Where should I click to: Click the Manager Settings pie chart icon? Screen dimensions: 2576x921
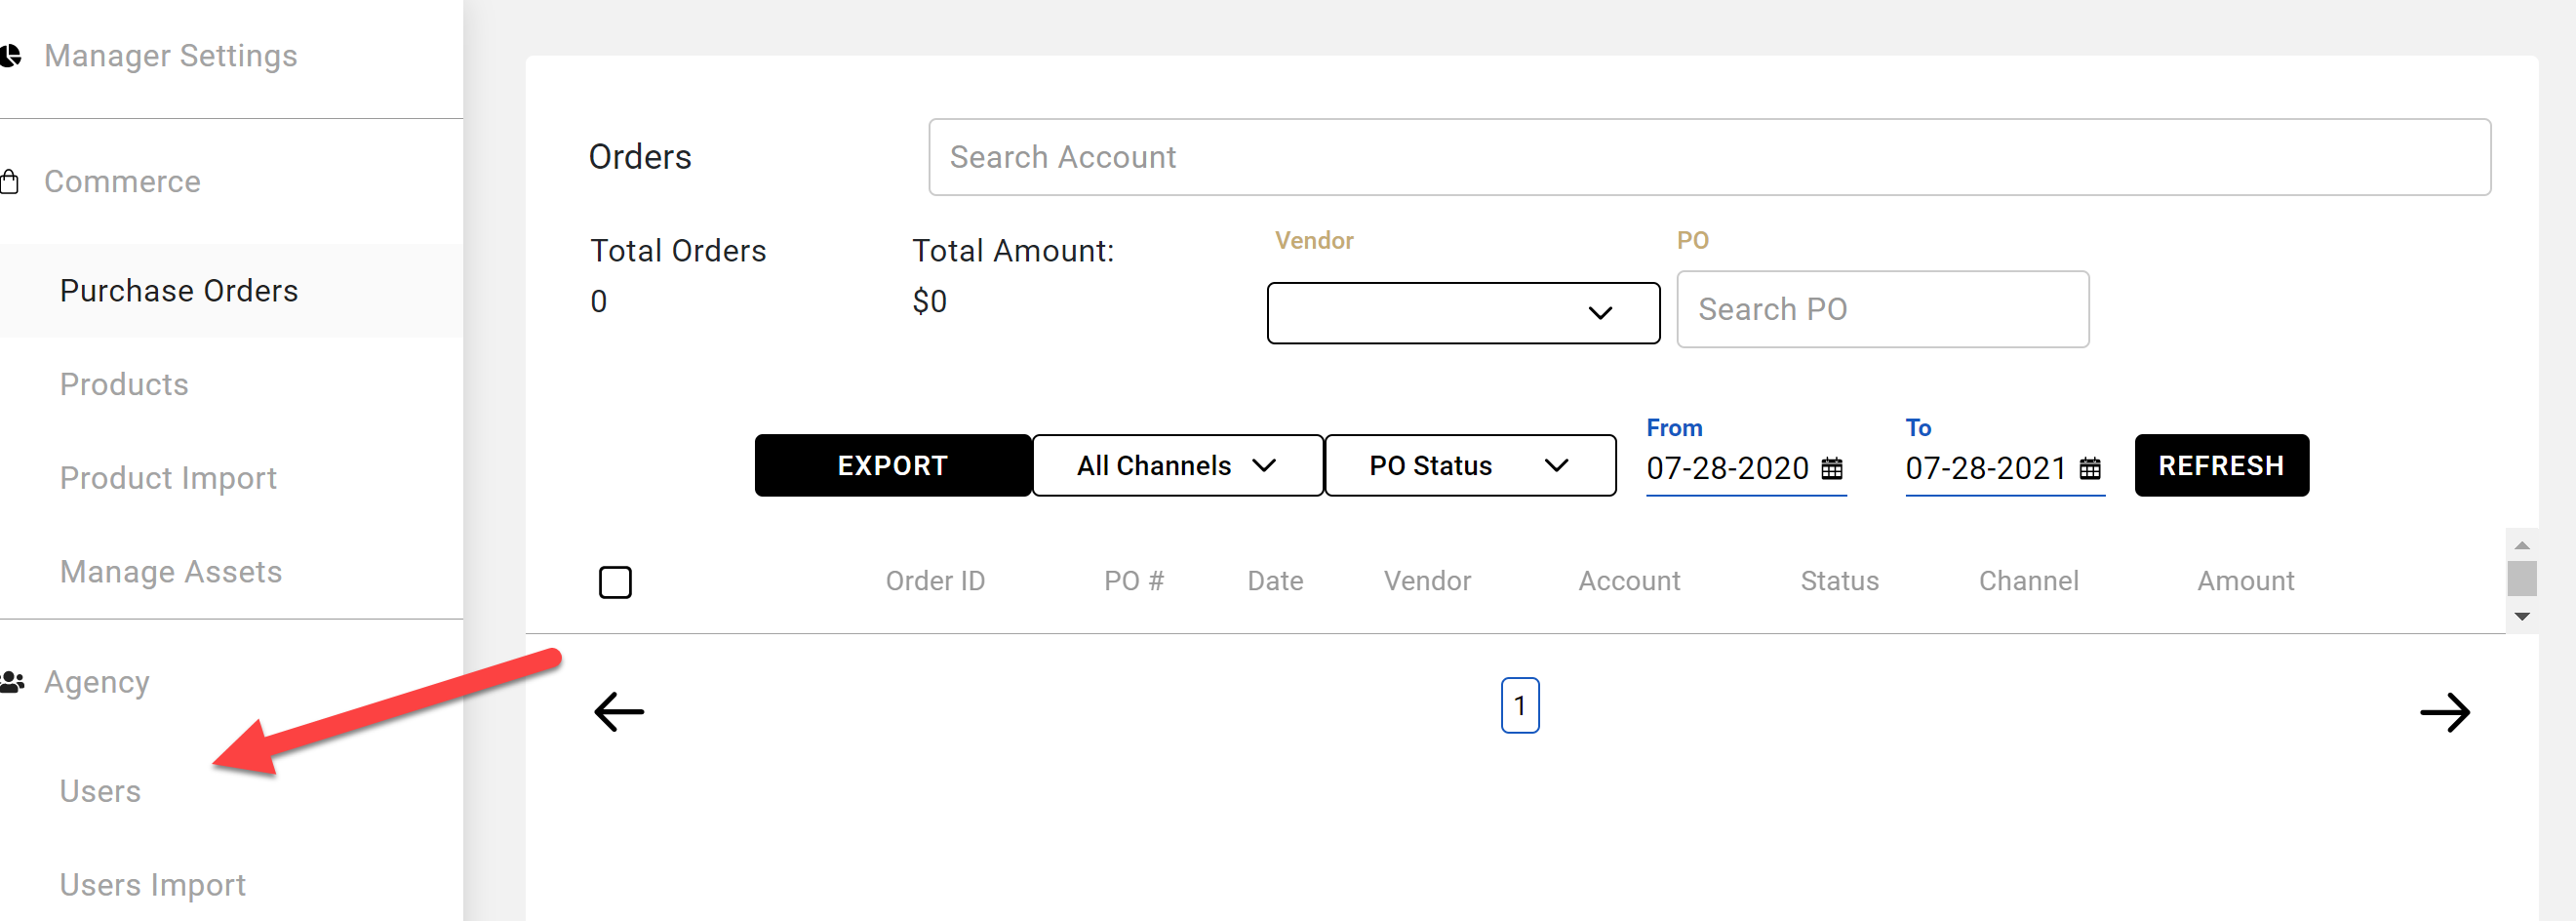point(10,56)
